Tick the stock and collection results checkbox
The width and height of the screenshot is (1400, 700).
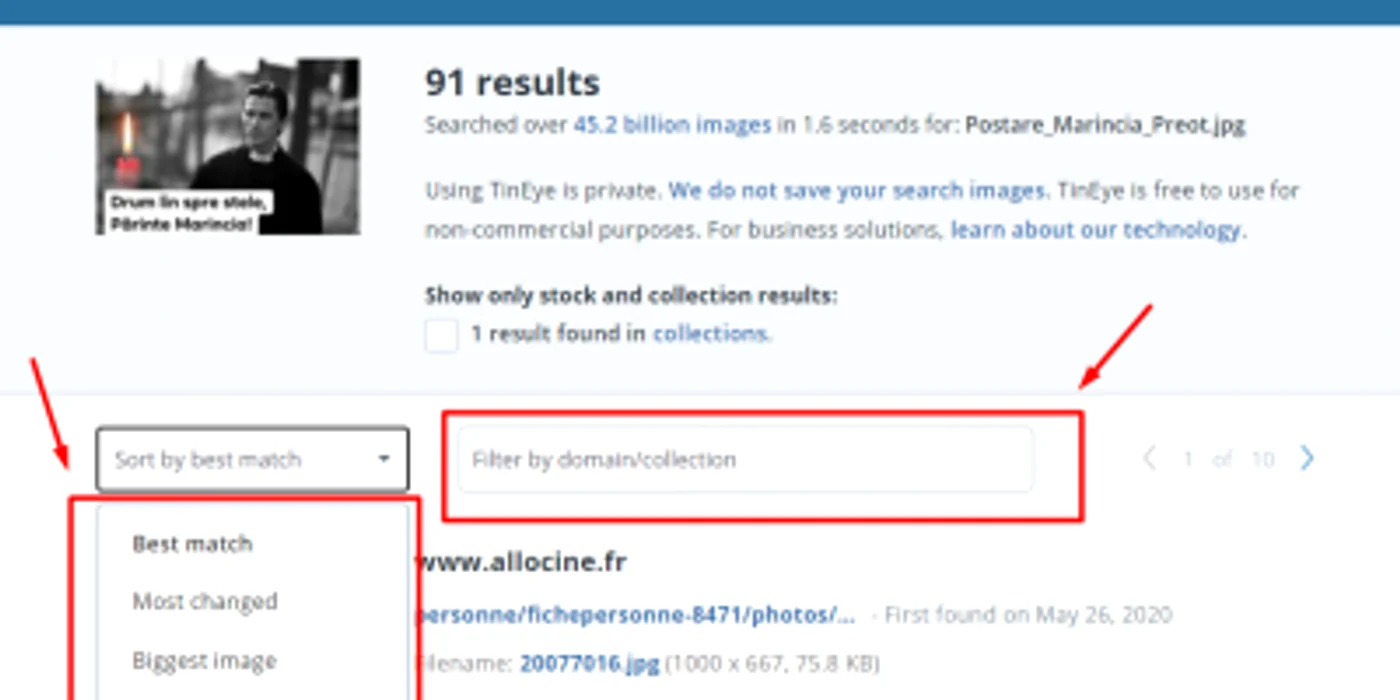click(x=441, y=335)
